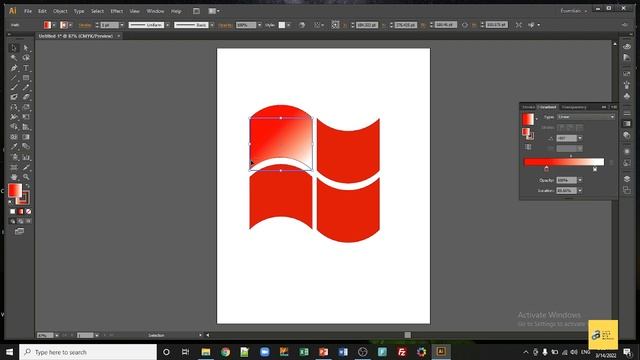Open the gradient angle dropdown arrow
Viewport: 640px width, 360px height.
pos(580,138)
